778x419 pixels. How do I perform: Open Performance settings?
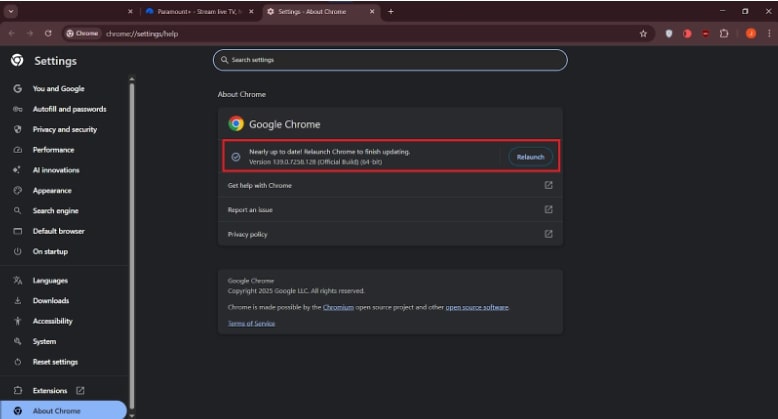[53, 149]
